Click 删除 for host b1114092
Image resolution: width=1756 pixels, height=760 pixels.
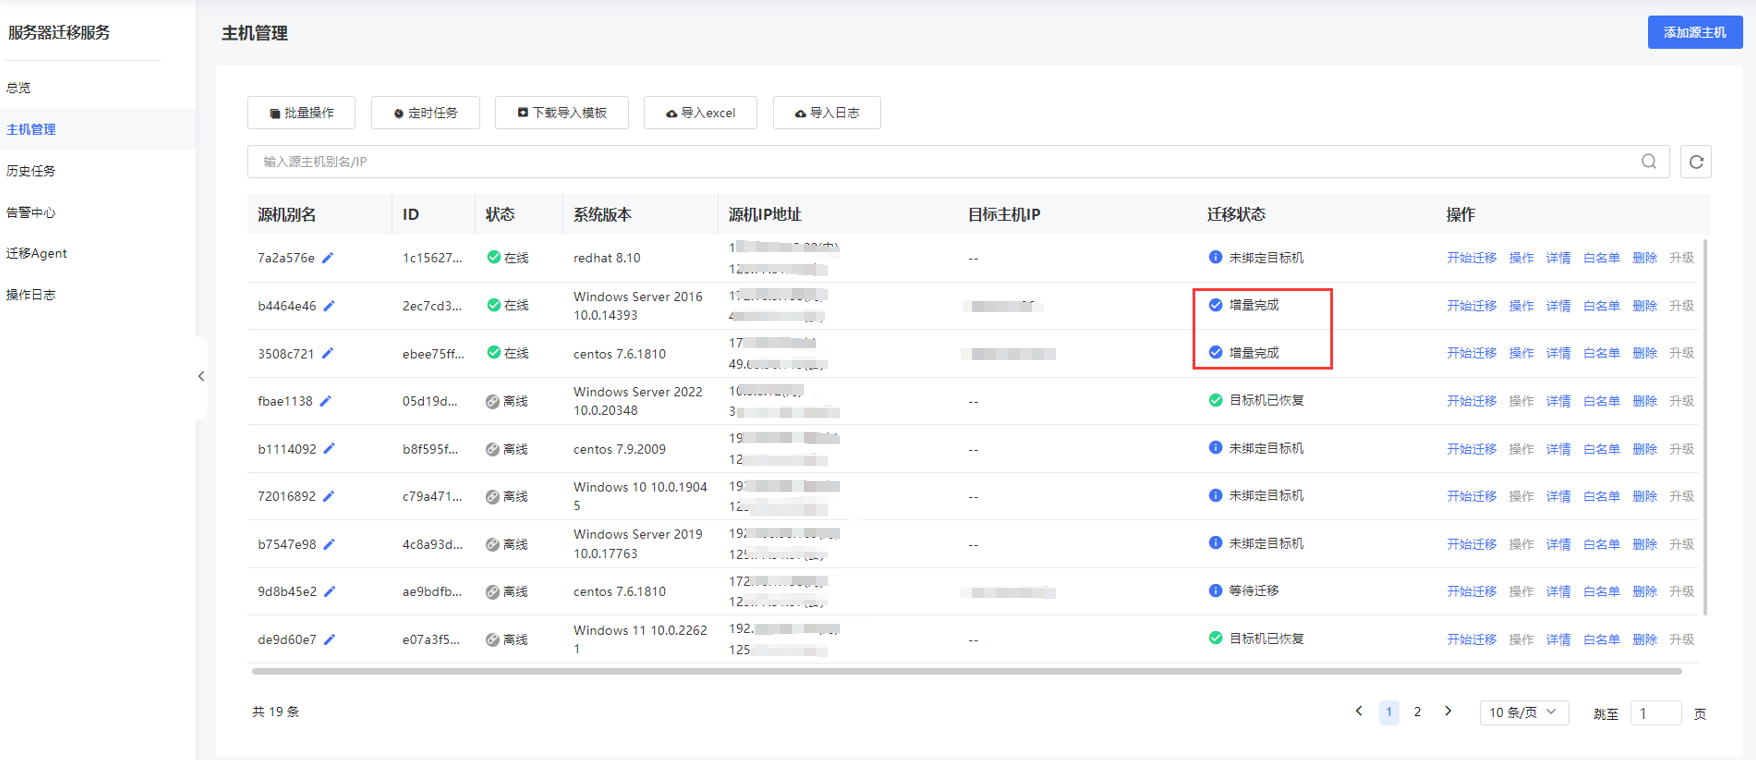[1645, 449]
